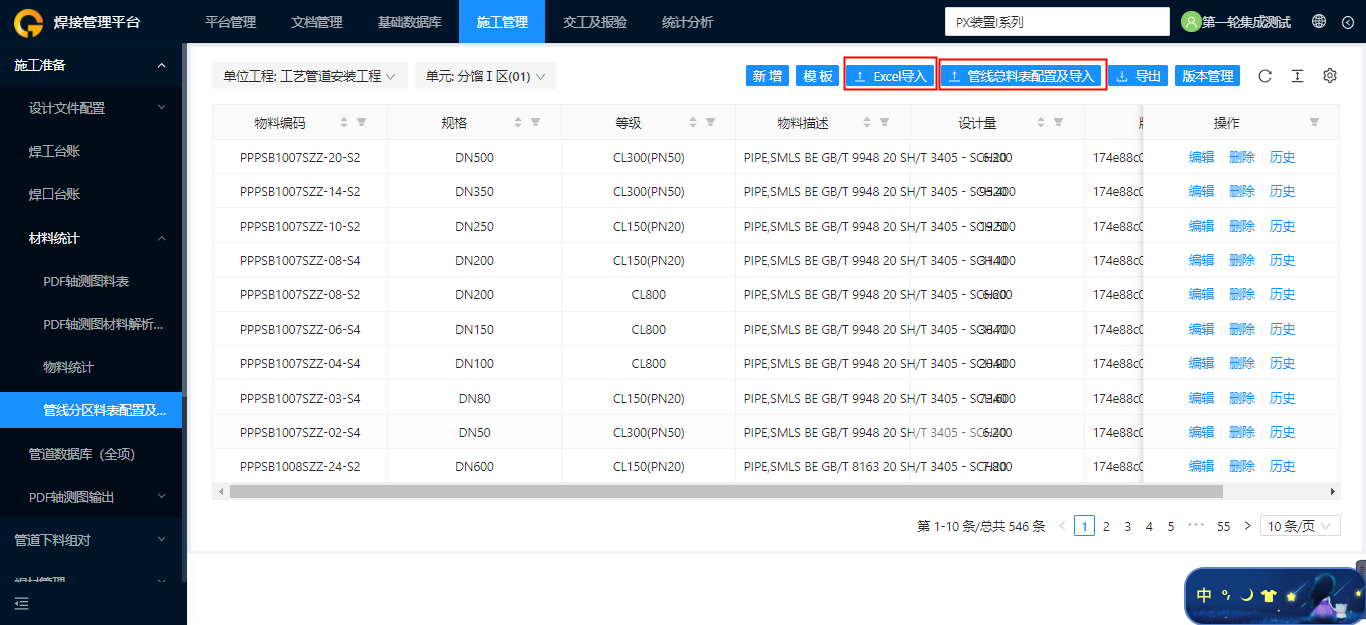The height and width of the screenshot is (625, 1366).
Task: Expand 设计文件配置 sidebar submenu
Action: click(91, 108)
